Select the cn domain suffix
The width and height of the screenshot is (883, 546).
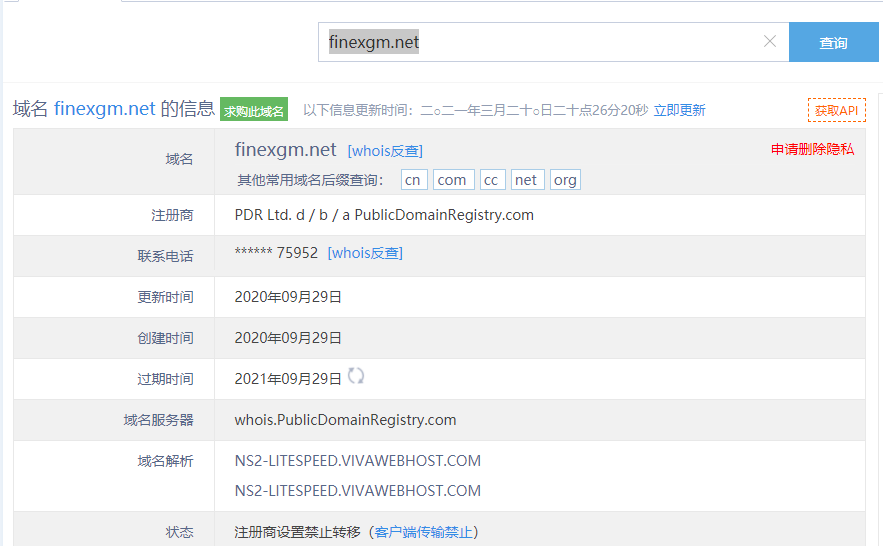(414, 180)
